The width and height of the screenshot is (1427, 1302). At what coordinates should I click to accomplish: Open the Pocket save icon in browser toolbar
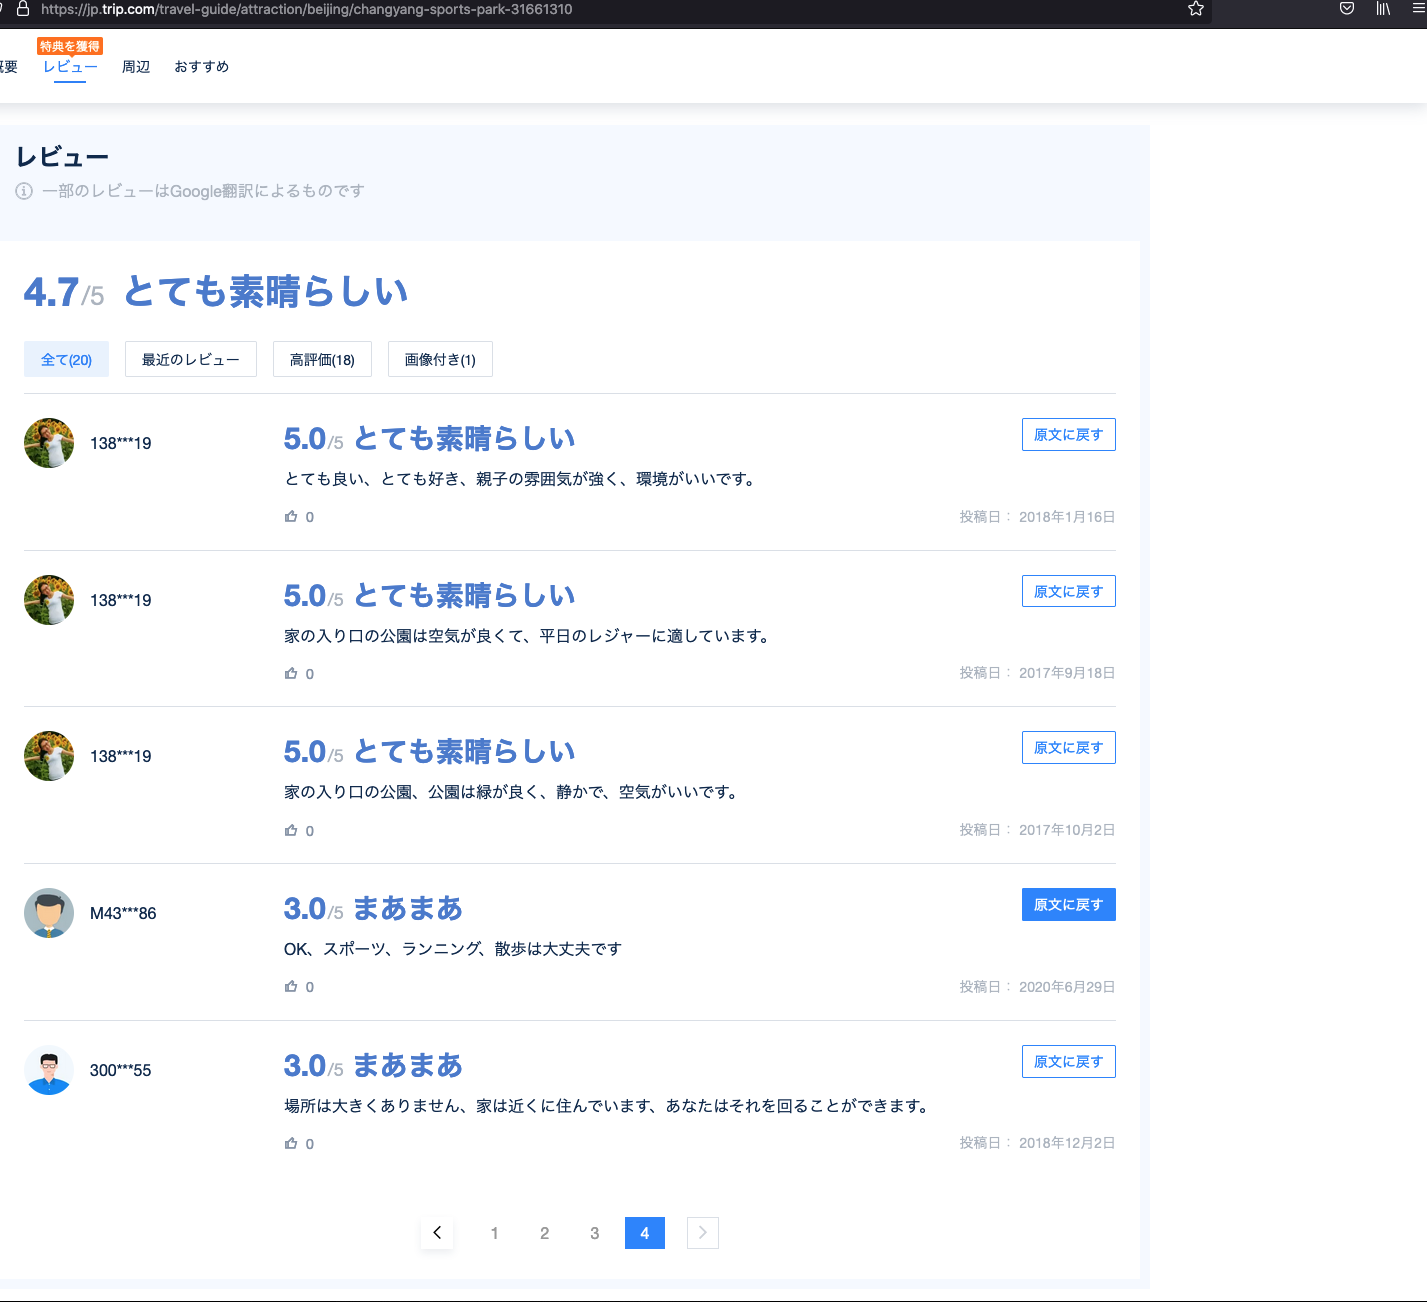click(x=1347, y=9)
